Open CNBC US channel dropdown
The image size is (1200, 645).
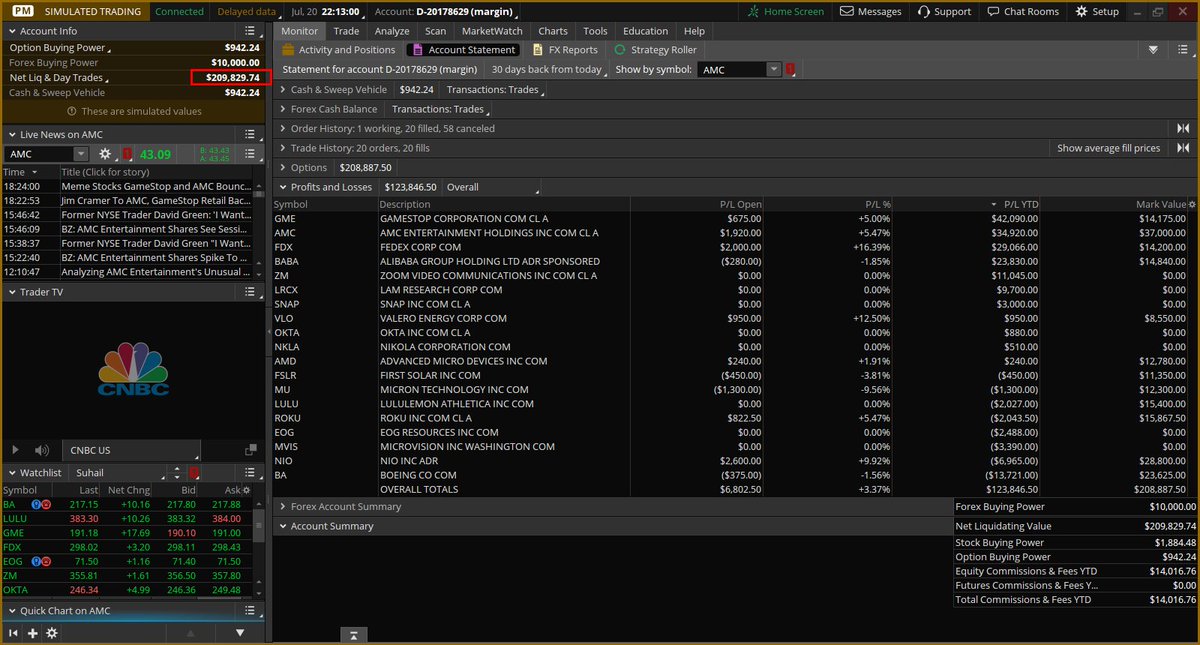pos(130,450)
